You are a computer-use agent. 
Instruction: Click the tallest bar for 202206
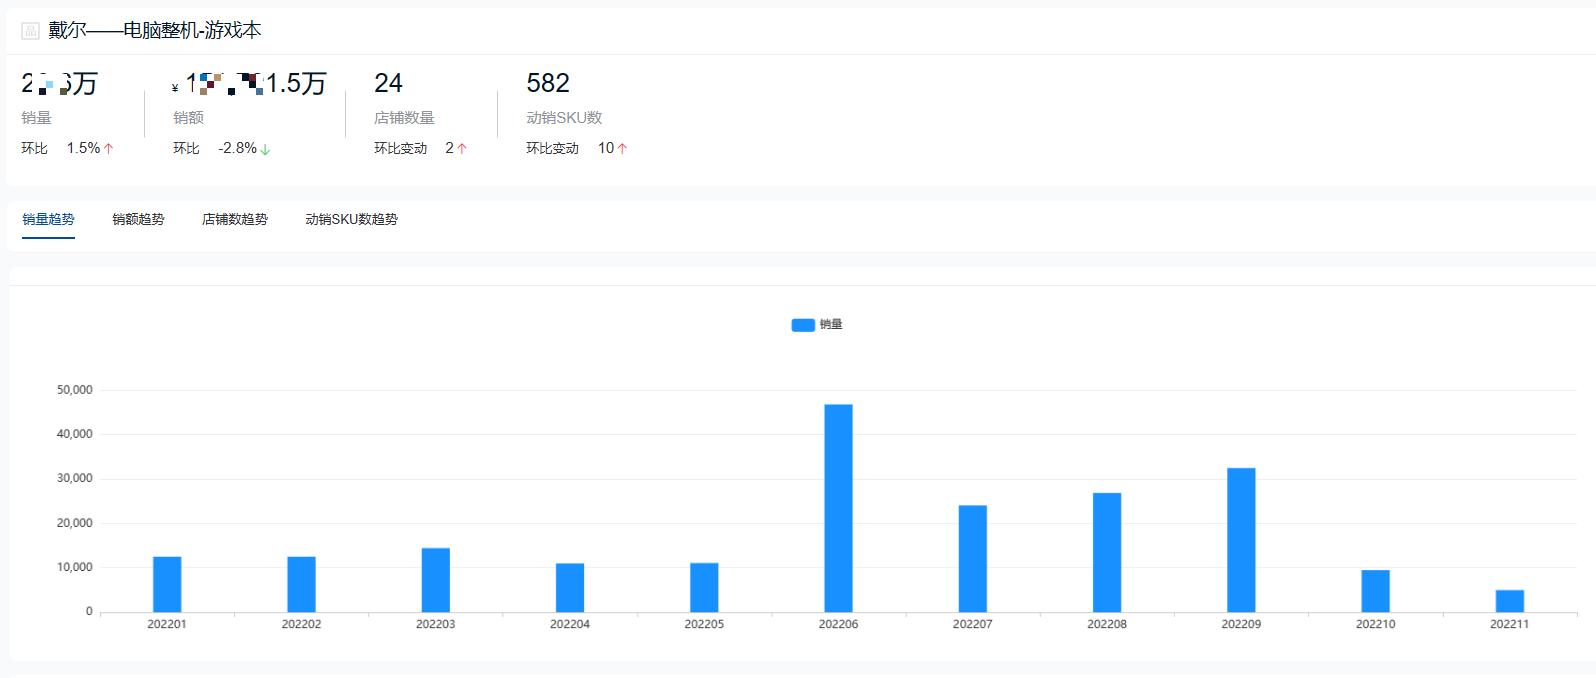(x=838, y=508)
